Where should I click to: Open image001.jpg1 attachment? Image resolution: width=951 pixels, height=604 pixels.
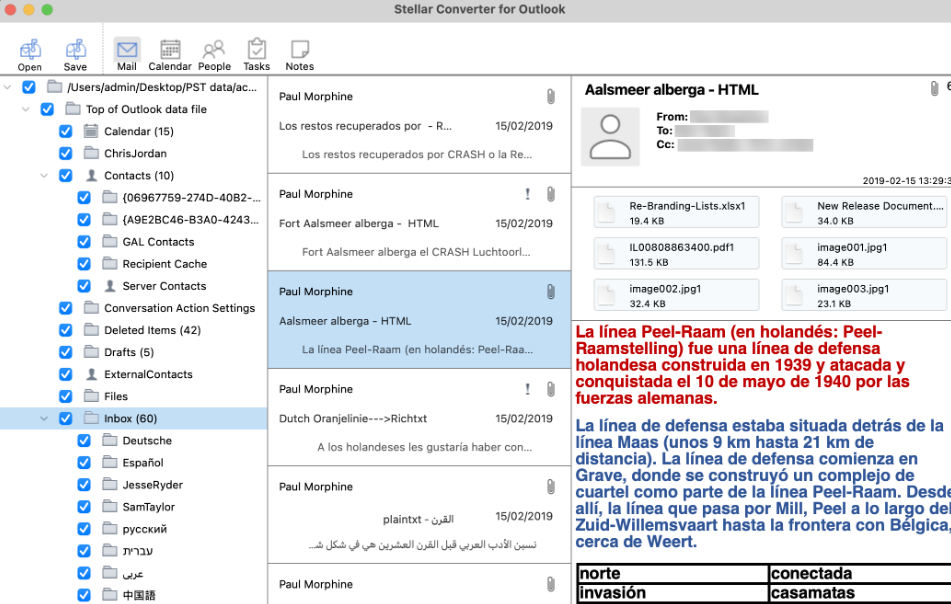click(x=864, y=253)
